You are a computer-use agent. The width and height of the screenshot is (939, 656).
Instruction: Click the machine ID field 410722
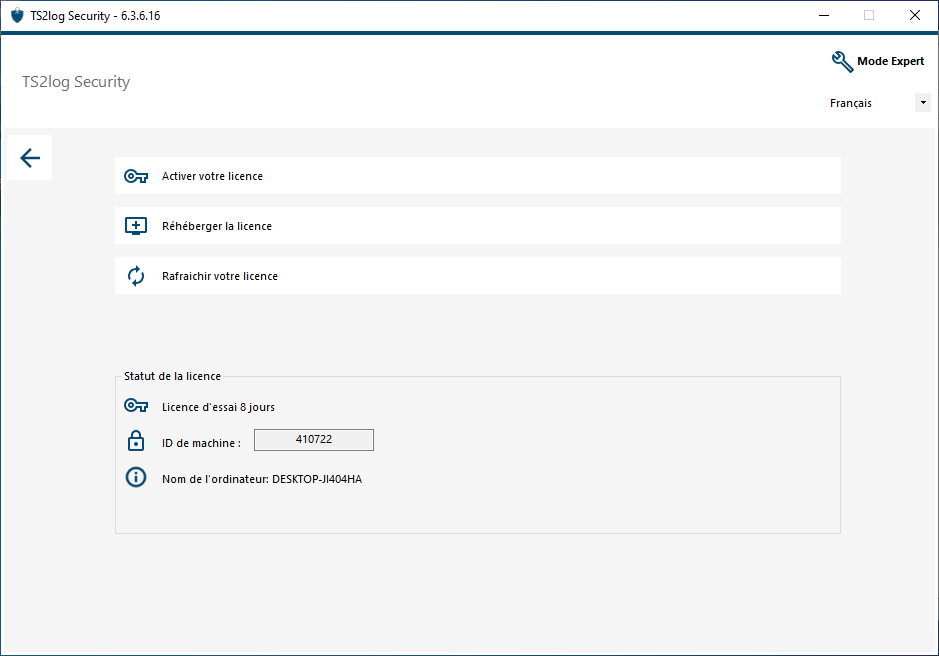314,440
